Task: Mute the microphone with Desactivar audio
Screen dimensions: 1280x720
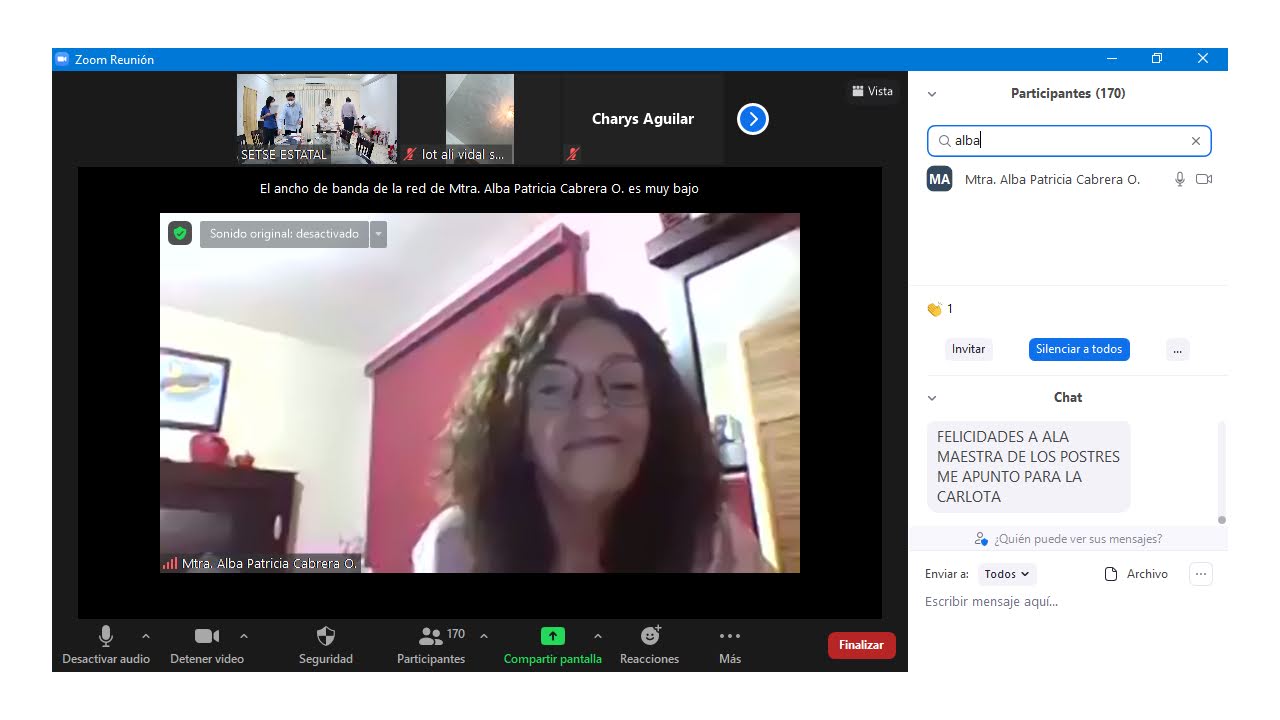Action: 106,645
